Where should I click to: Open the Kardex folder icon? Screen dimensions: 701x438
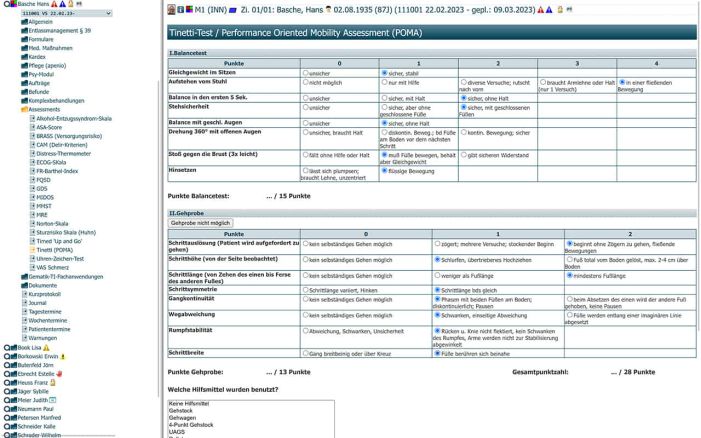24,56
